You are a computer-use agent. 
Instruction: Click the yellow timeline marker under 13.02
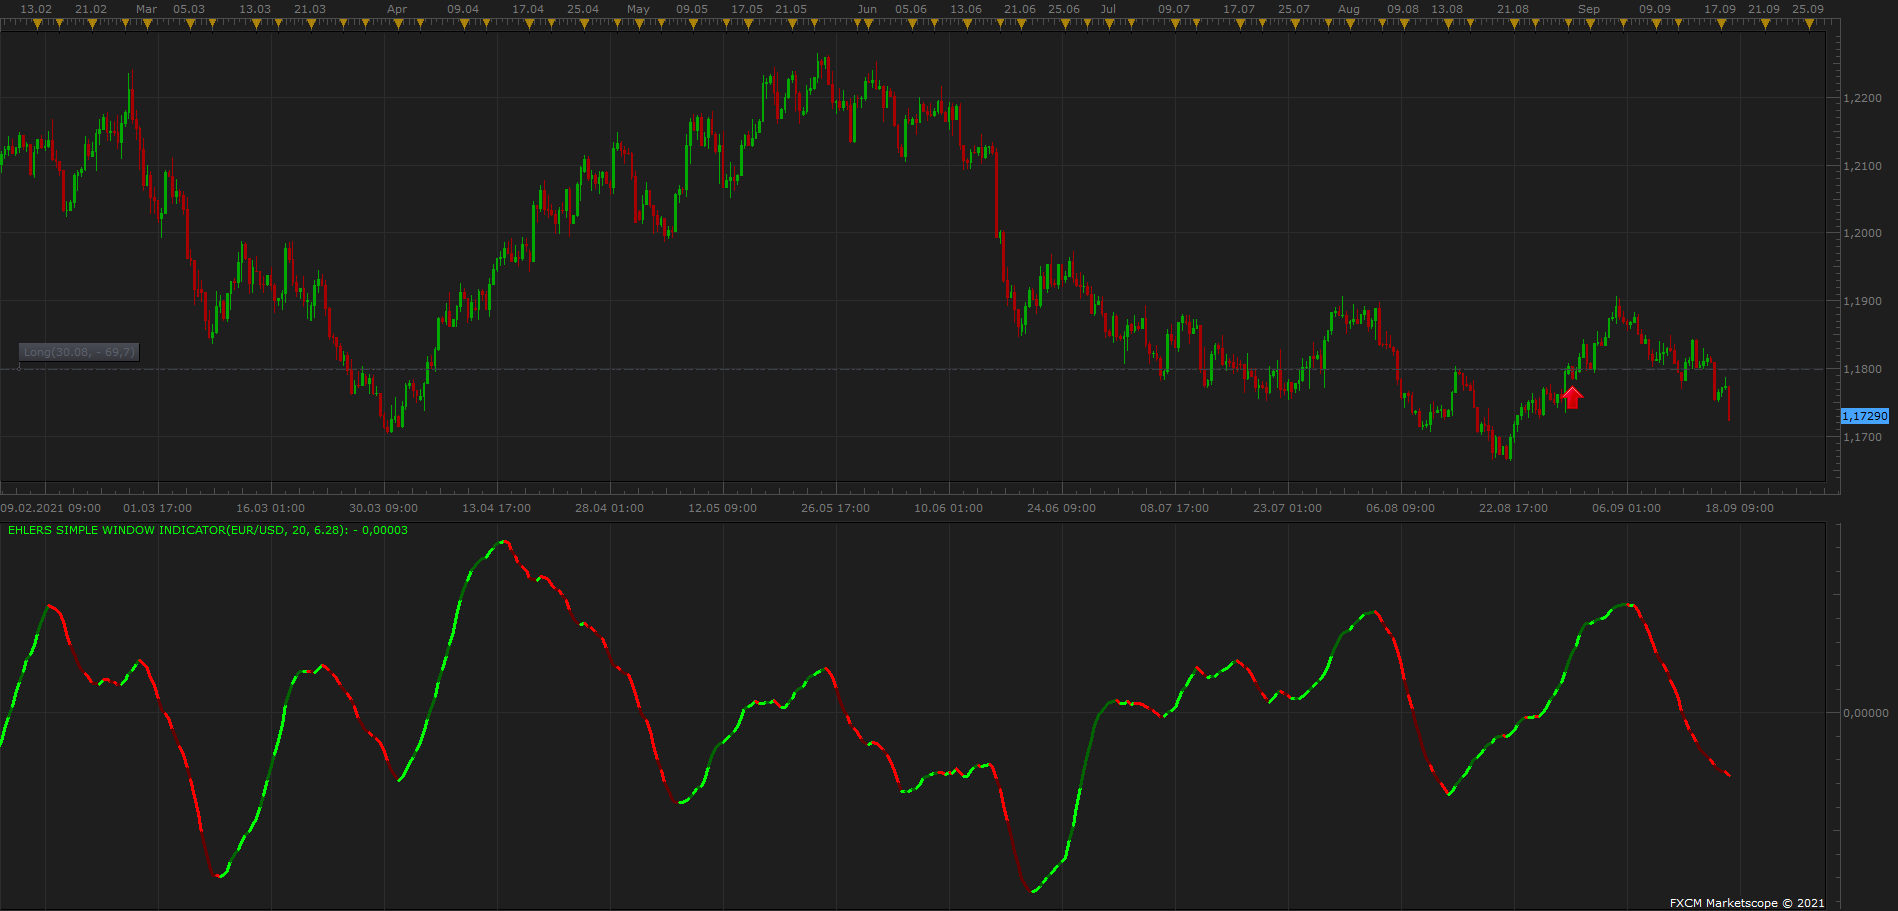point(37,24)
